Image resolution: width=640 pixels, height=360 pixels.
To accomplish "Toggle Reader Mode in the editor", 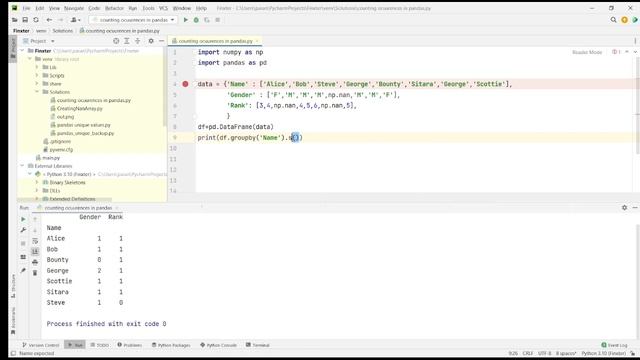I will 587,52.
